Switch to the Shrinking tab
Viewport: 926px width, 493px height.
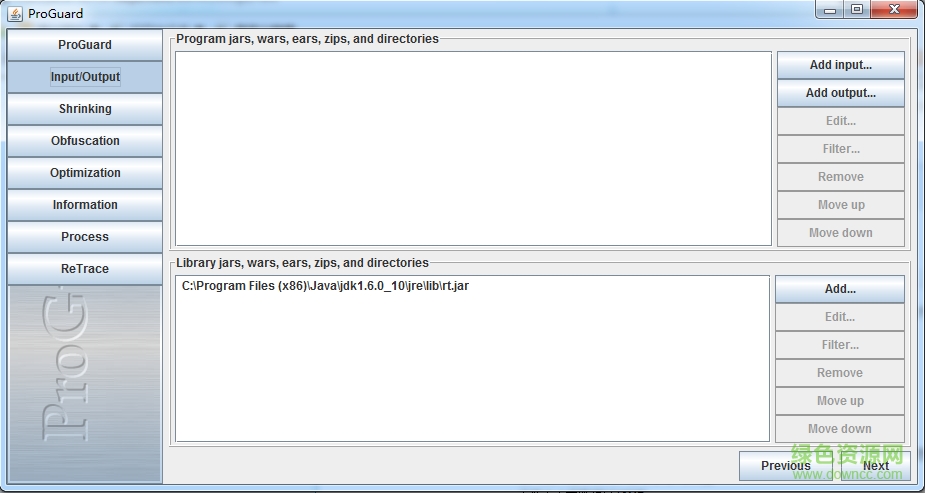(84, 109)
